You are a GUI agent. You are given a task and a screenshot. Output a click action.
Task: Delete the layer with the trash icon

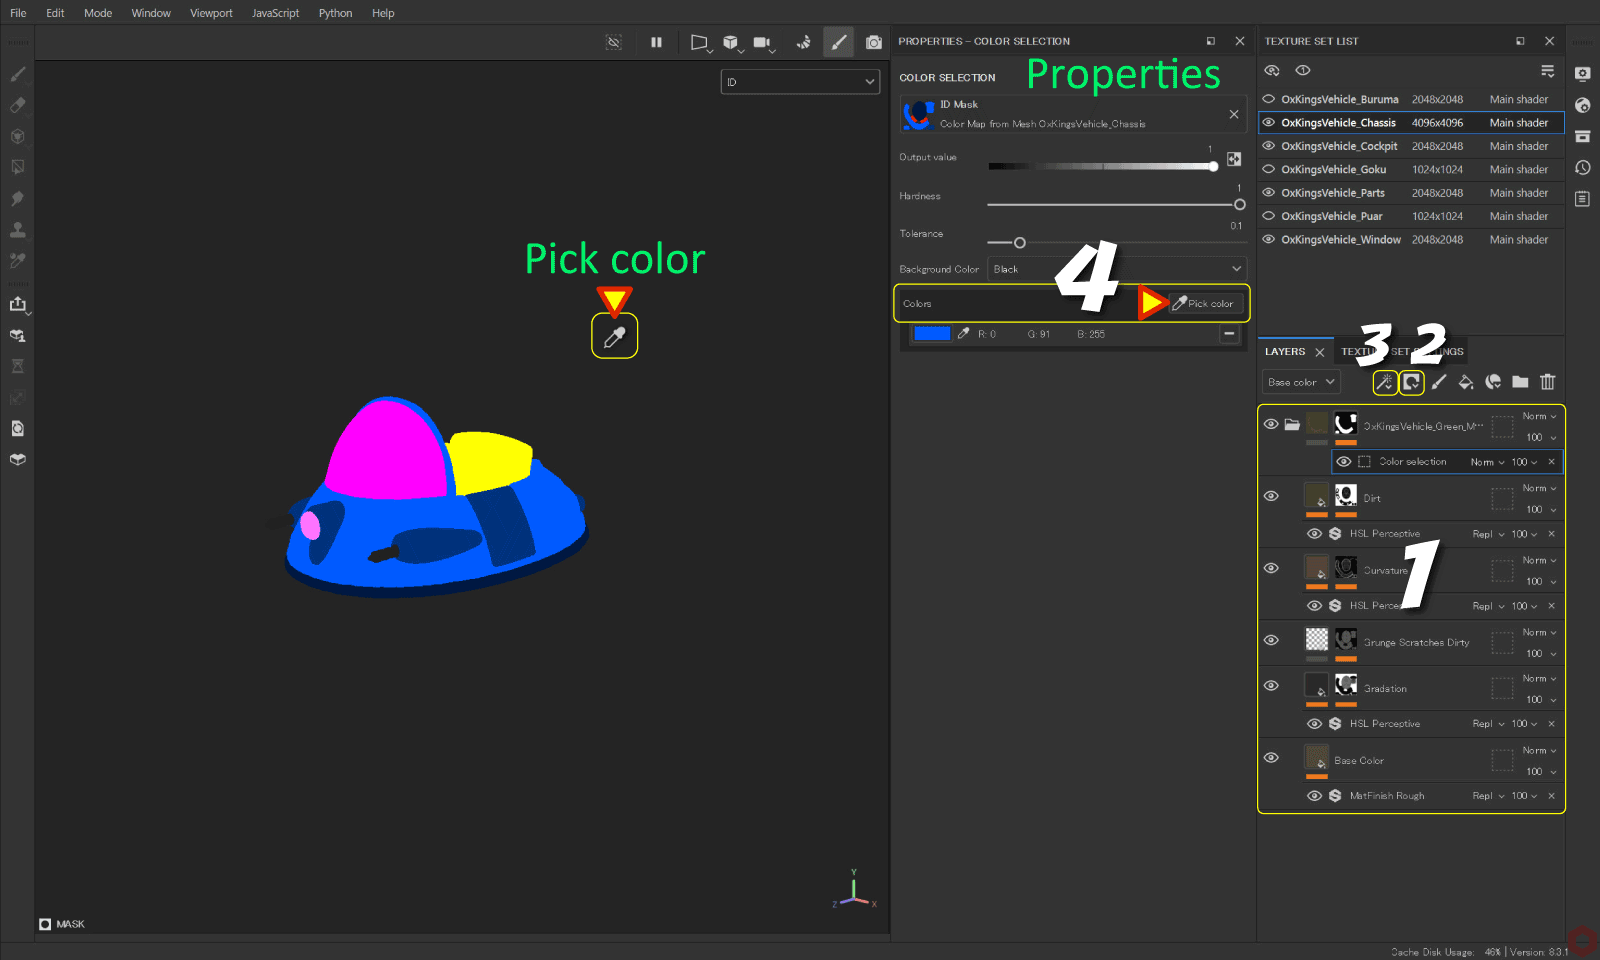click(x=1548, y=382)
